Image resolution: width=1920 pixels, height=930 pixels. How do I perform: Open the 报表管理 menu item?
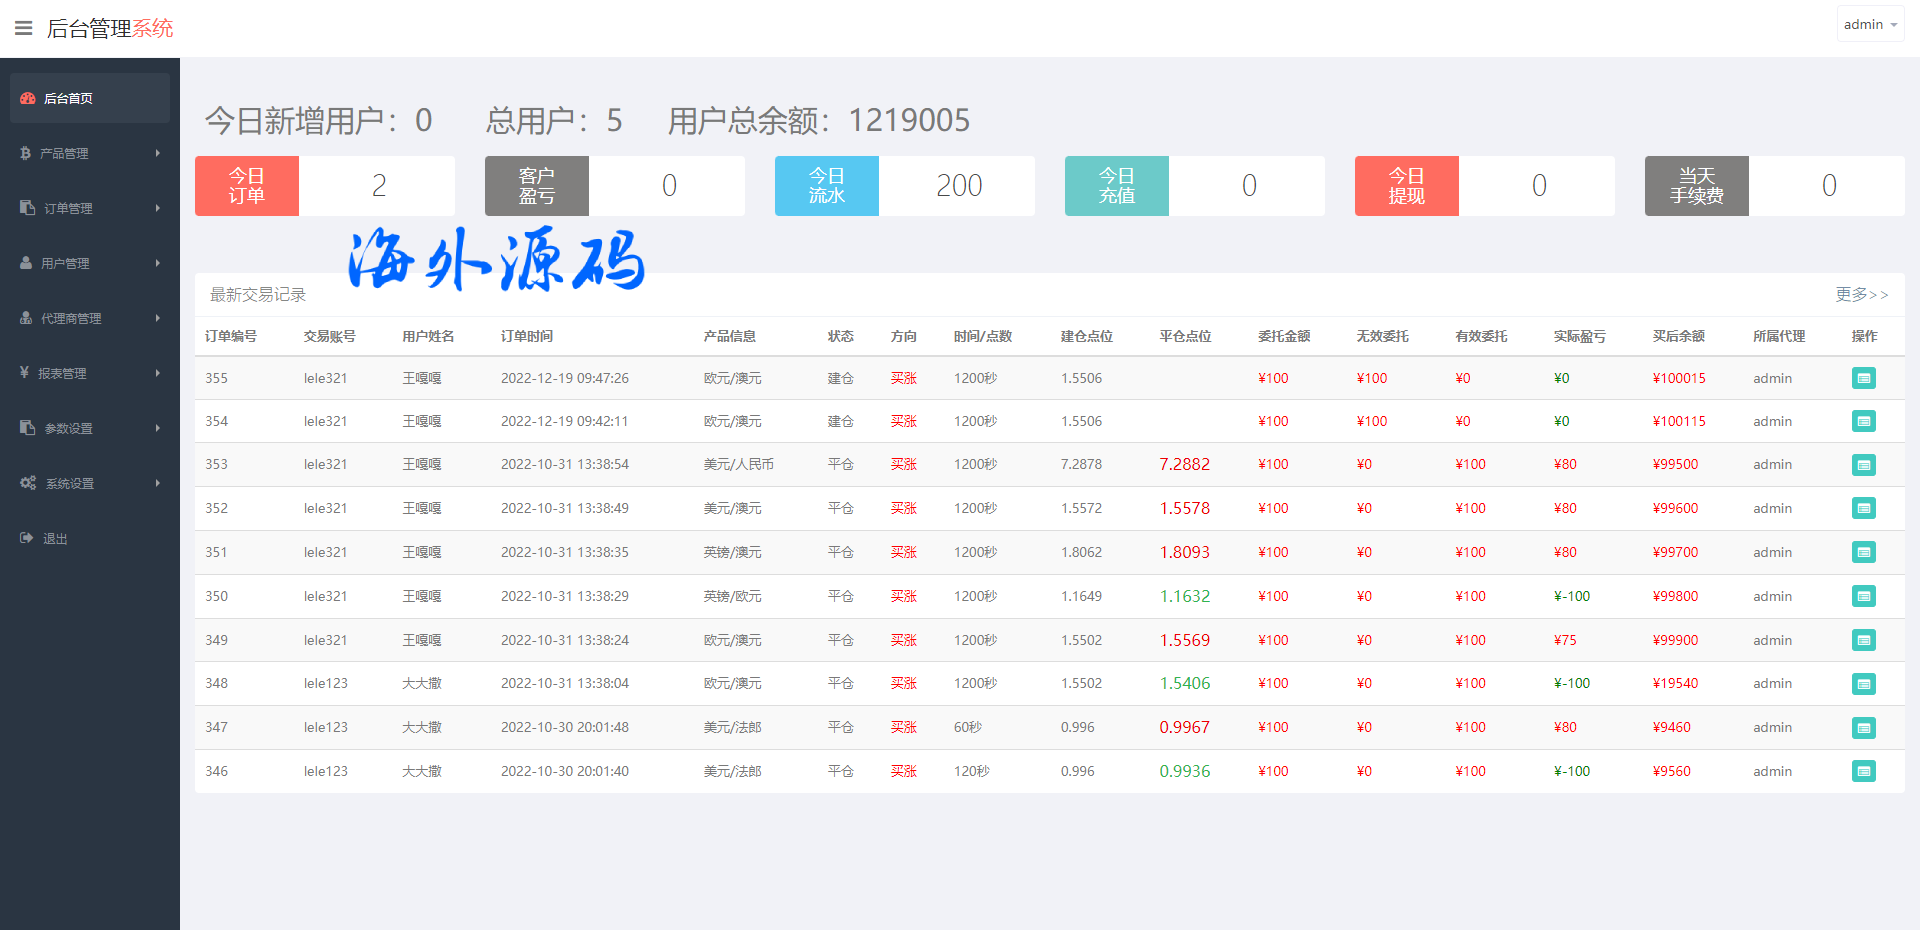click(62, 373)
